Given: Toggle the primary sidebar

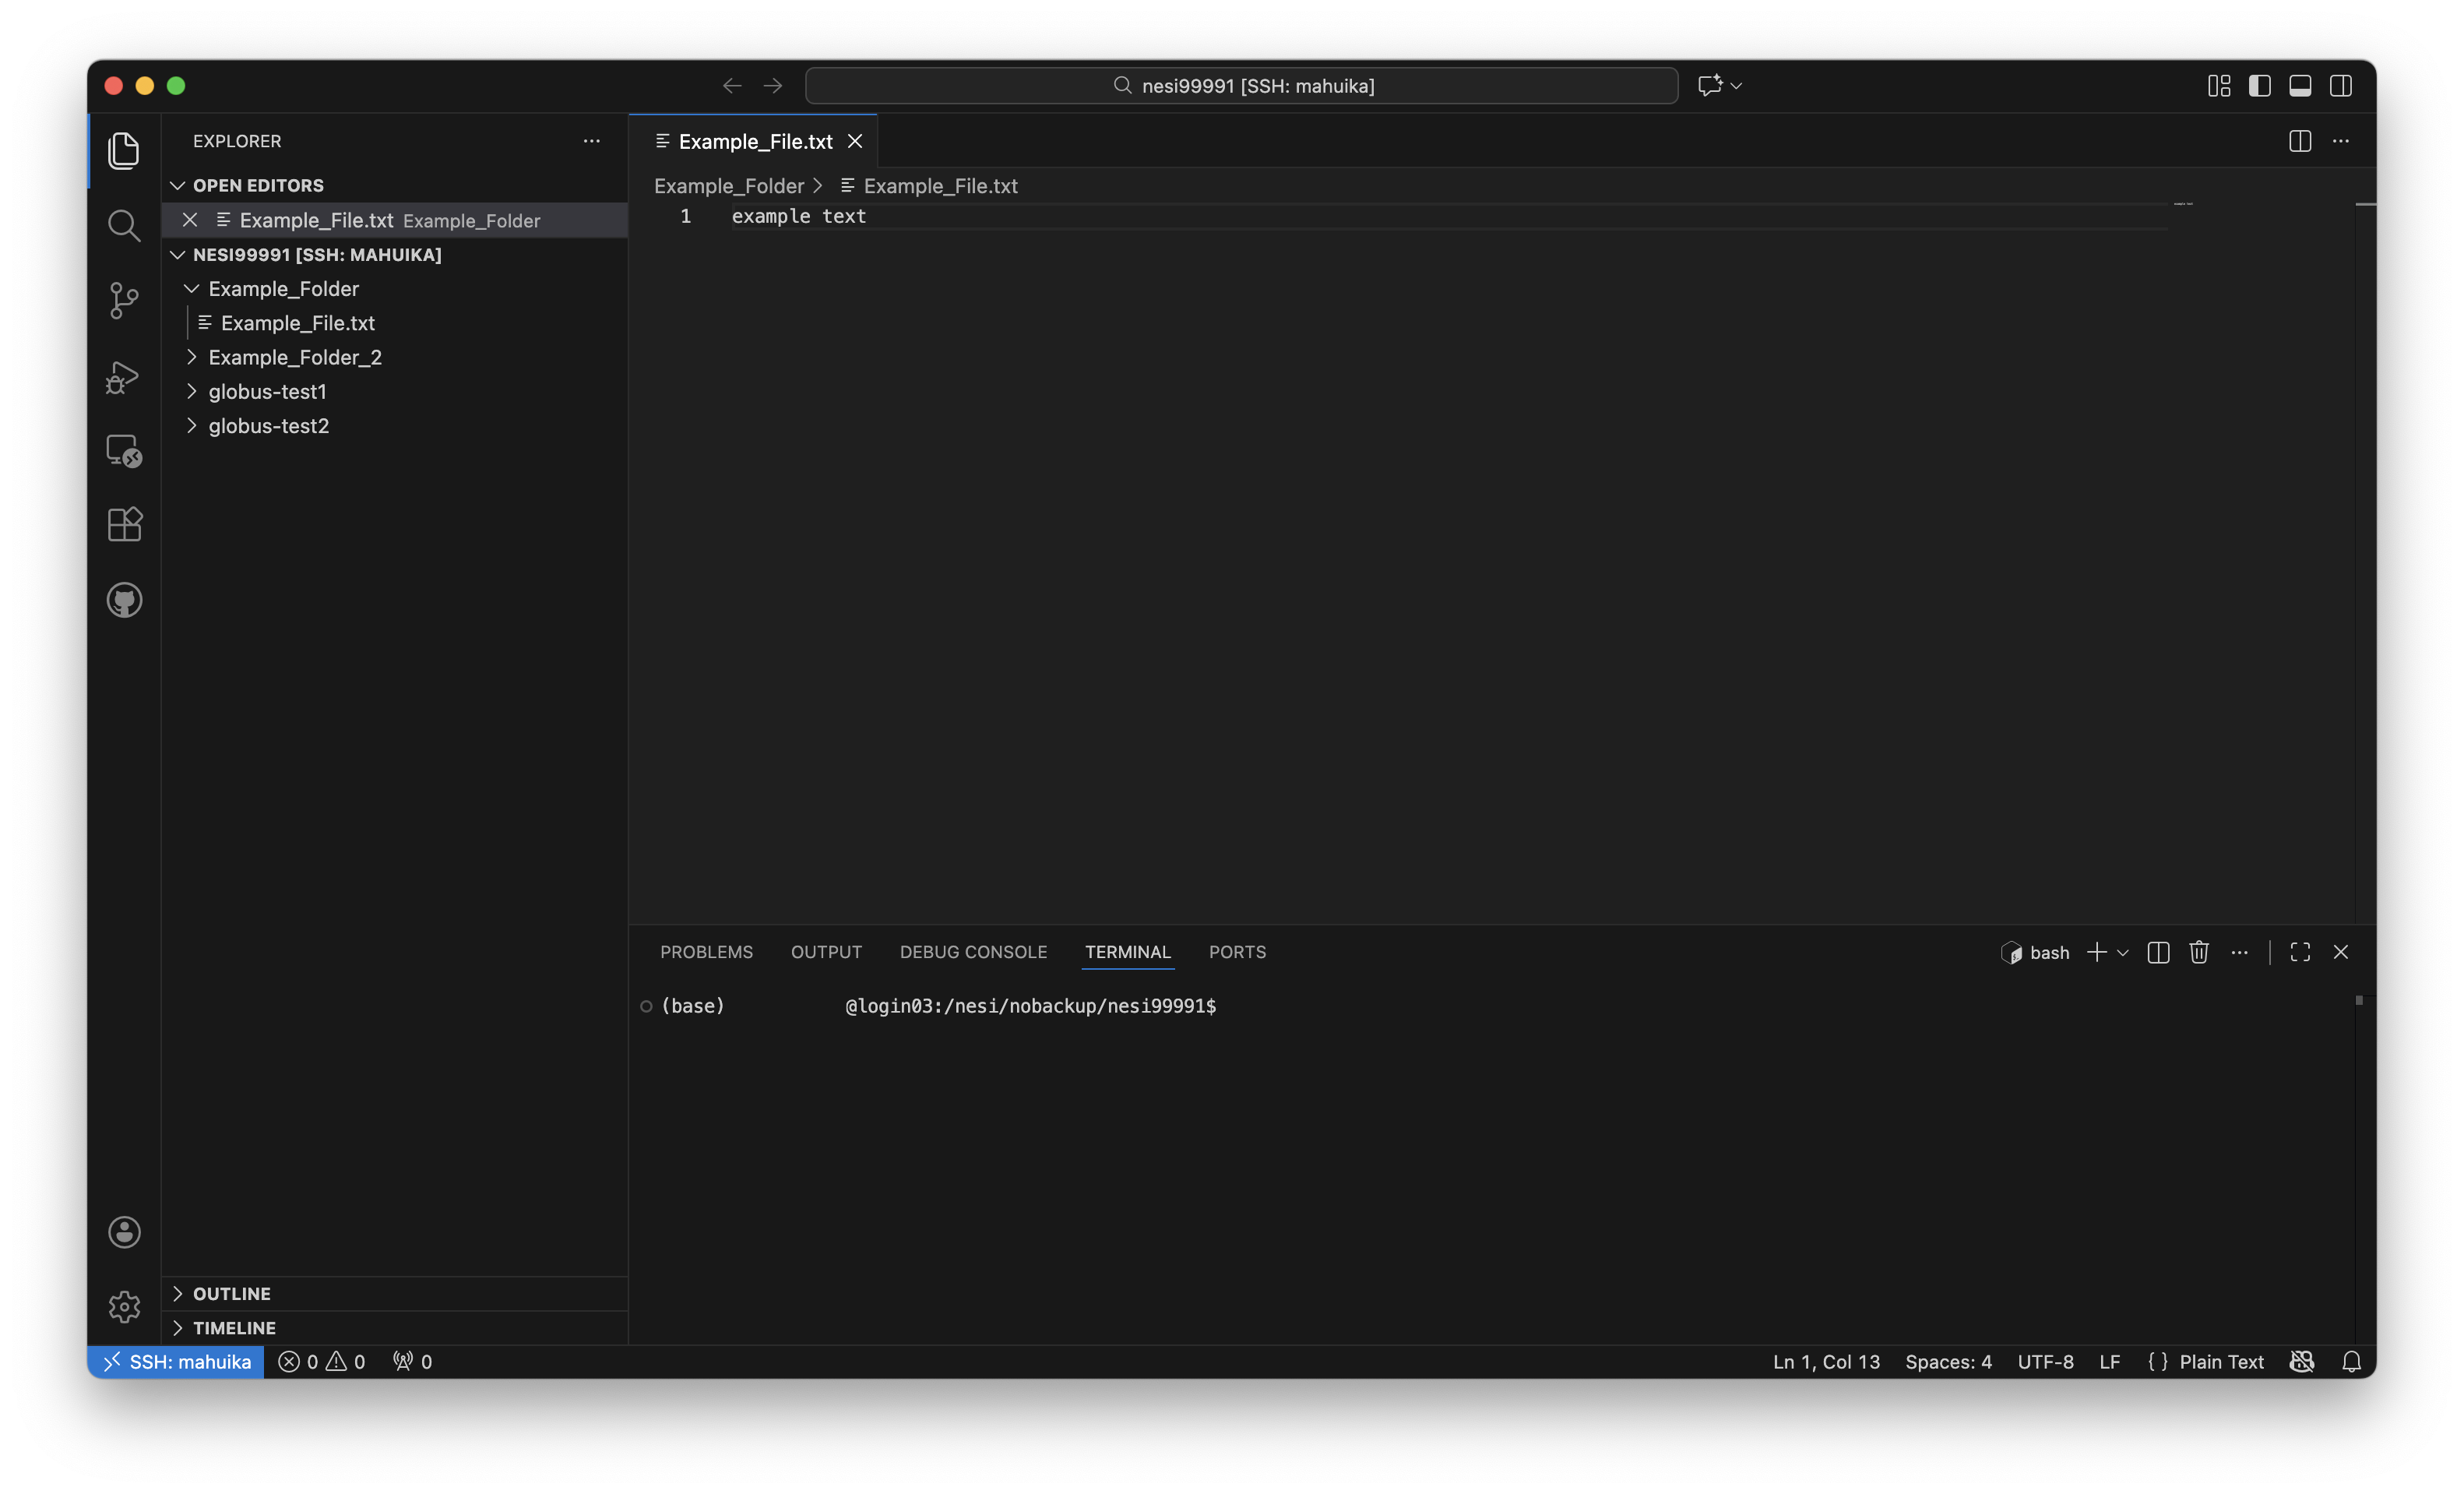Looking at the screenshot, I should tap(2259, 86).
